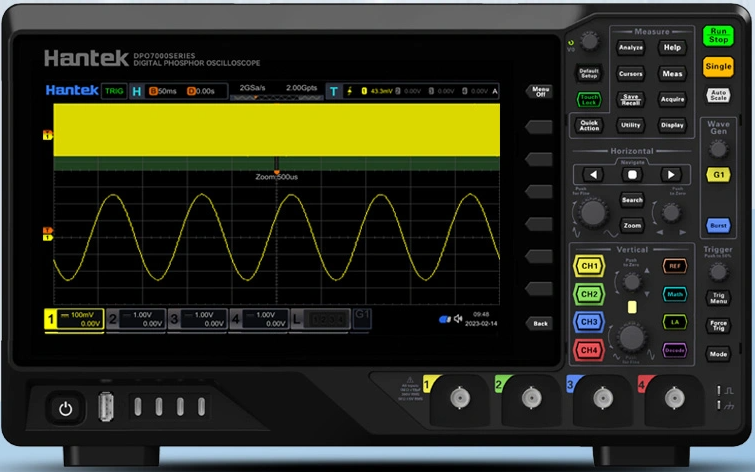Navigate forward with right arrow key
Screen dimensions: 755x472
pyautogui.click(x=671, y=175)
